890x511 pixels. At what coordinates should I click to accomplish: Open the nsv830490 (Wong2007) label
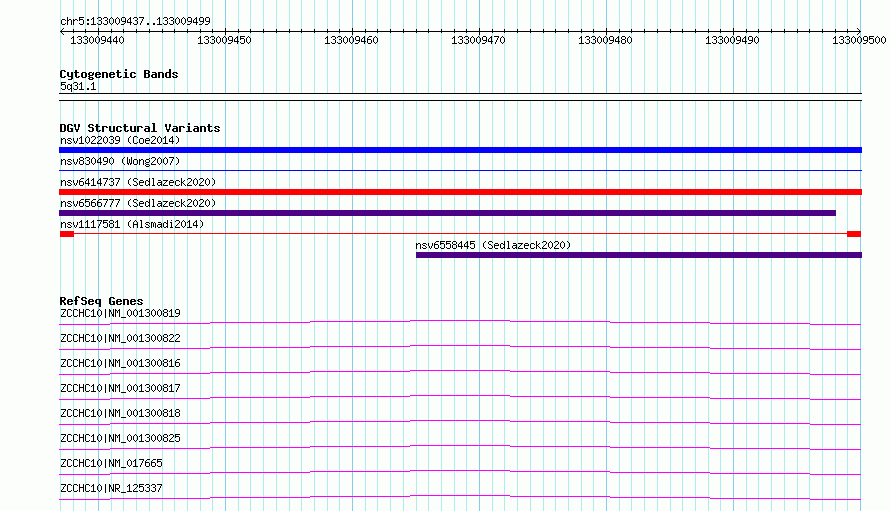tap(120, 161)
